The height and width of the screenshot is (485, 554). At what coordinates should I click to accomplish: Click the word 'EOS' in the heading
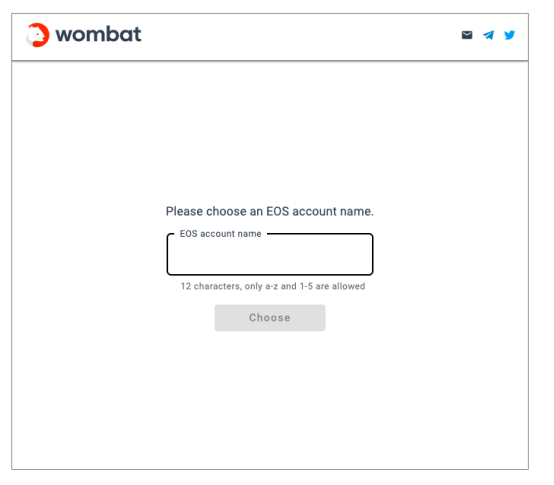pyautogui.click(x=277, y=211)
